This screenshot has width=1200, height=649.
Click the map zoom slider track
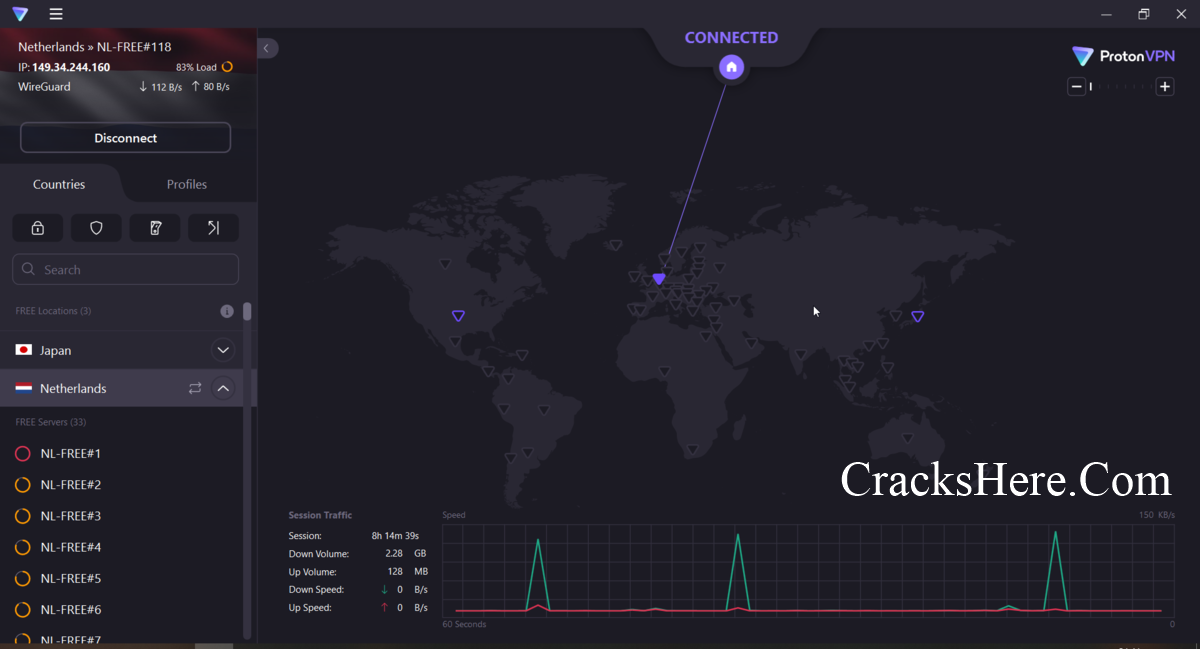(1121, 87)
